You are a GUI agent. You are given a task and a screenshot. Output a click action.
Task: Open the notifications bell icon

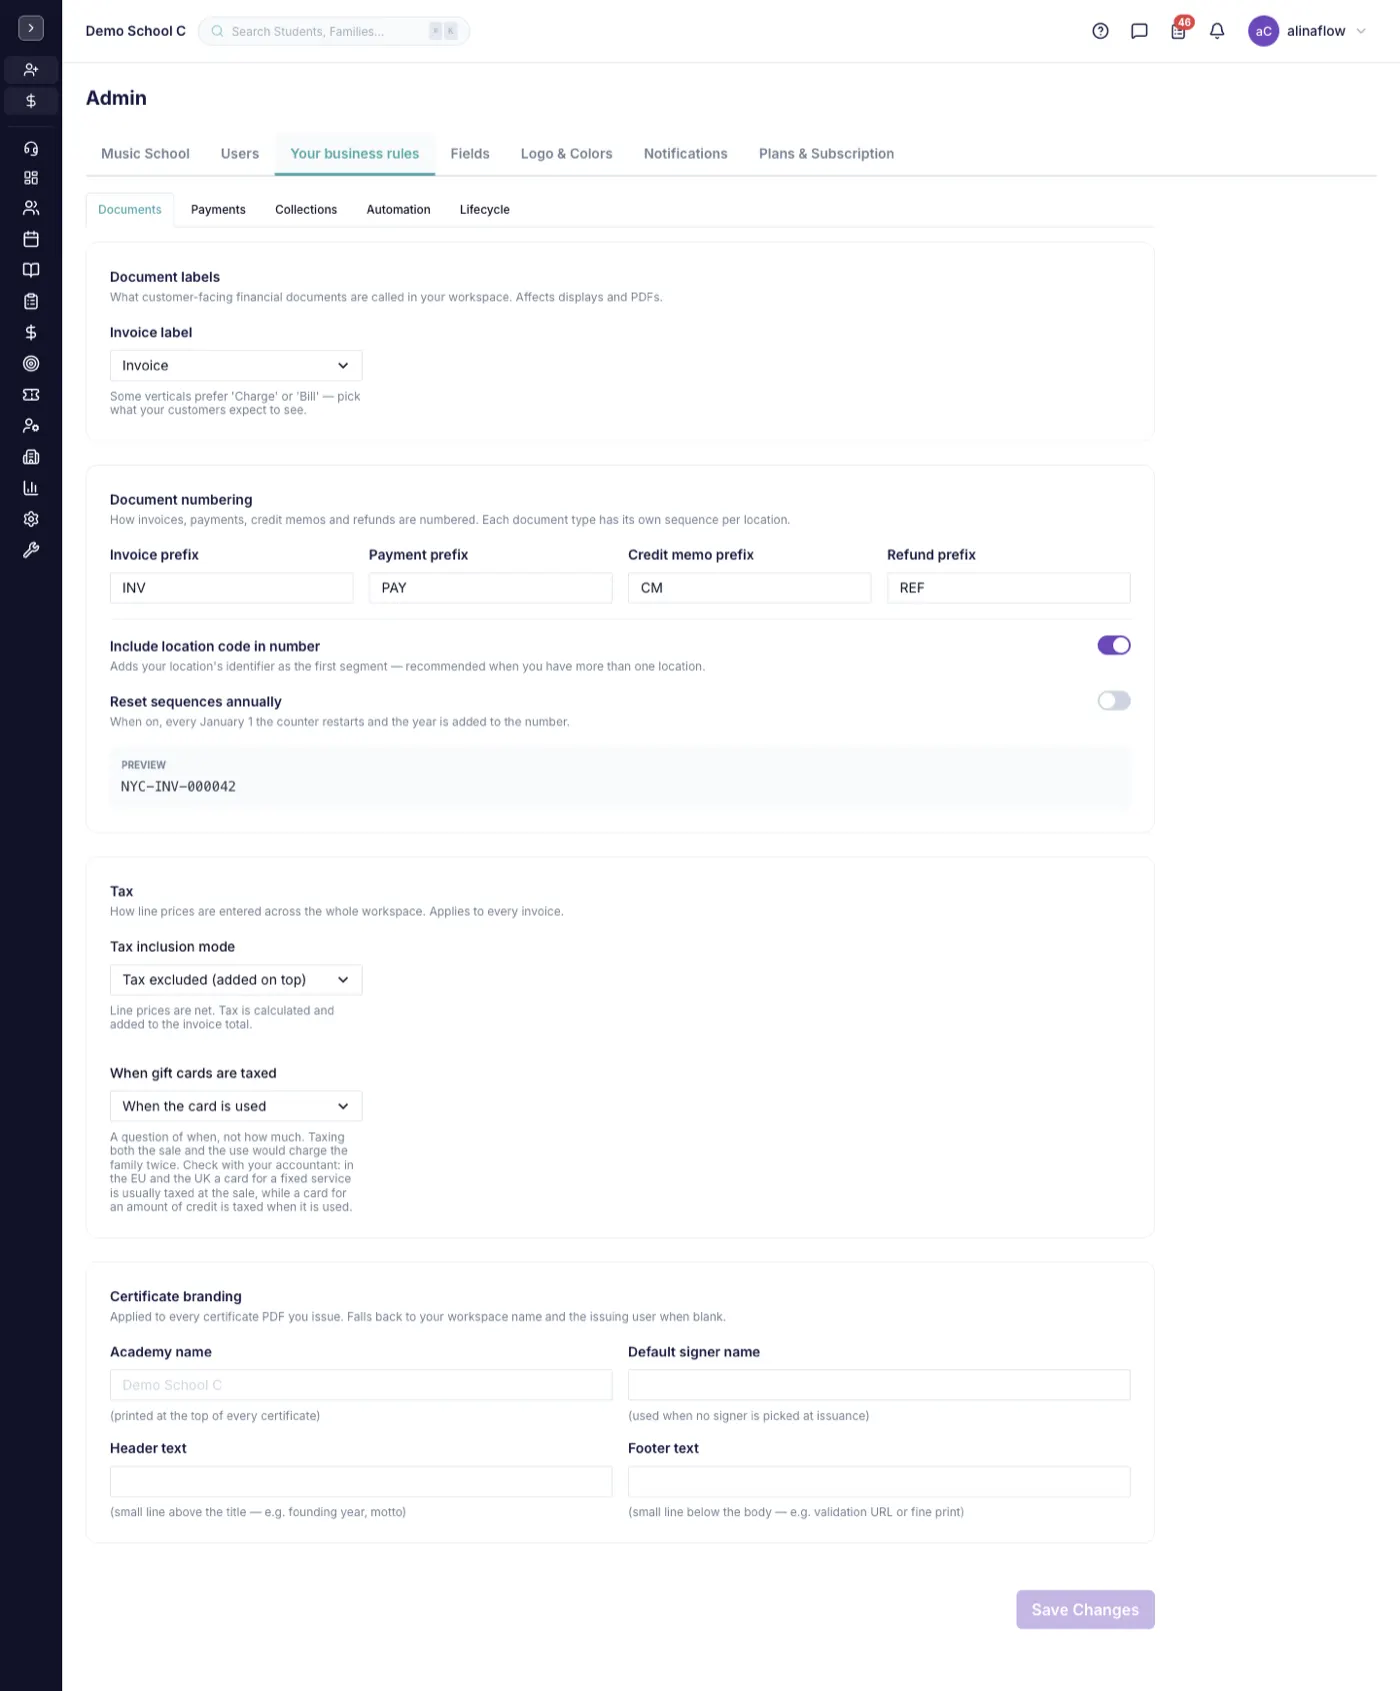coord(1217,31)
